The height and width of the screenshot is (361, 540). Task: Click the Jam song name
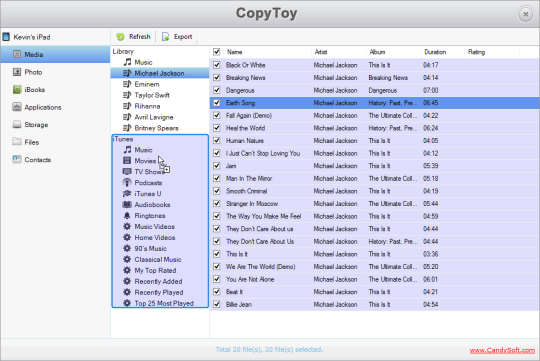tap(231, 166)
